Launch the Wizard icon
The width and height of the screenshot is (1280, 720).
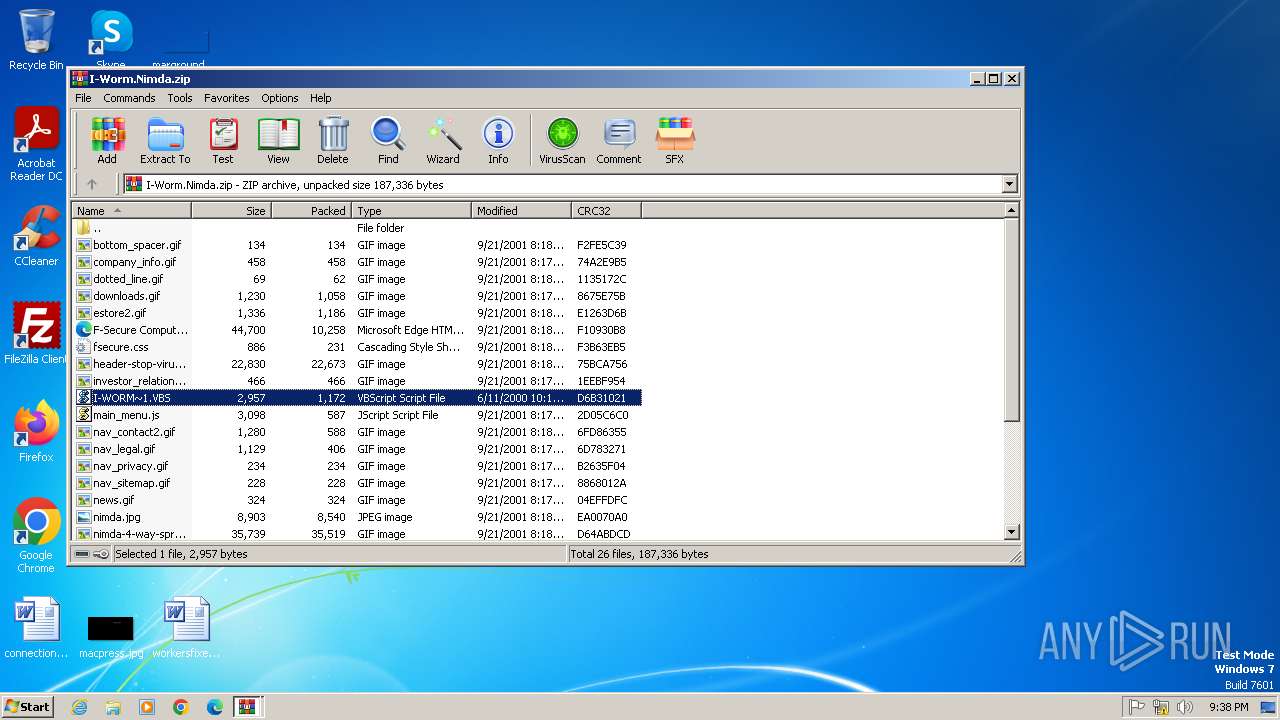(x=443, y=140)
